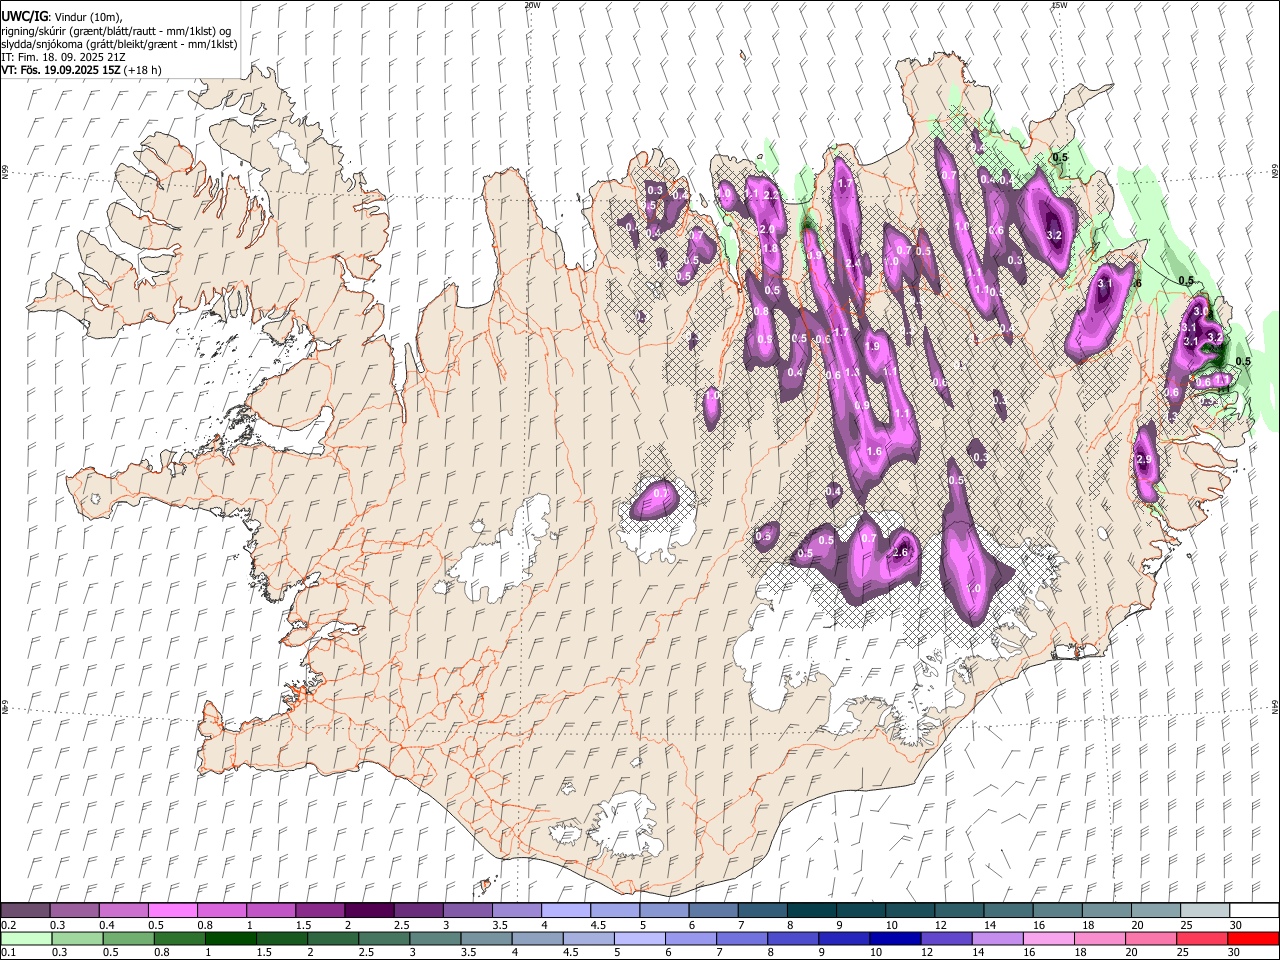The image size is (1280, 960).
Task: Click the 3.2 precipitation value on map
Action: point(1053,235)
